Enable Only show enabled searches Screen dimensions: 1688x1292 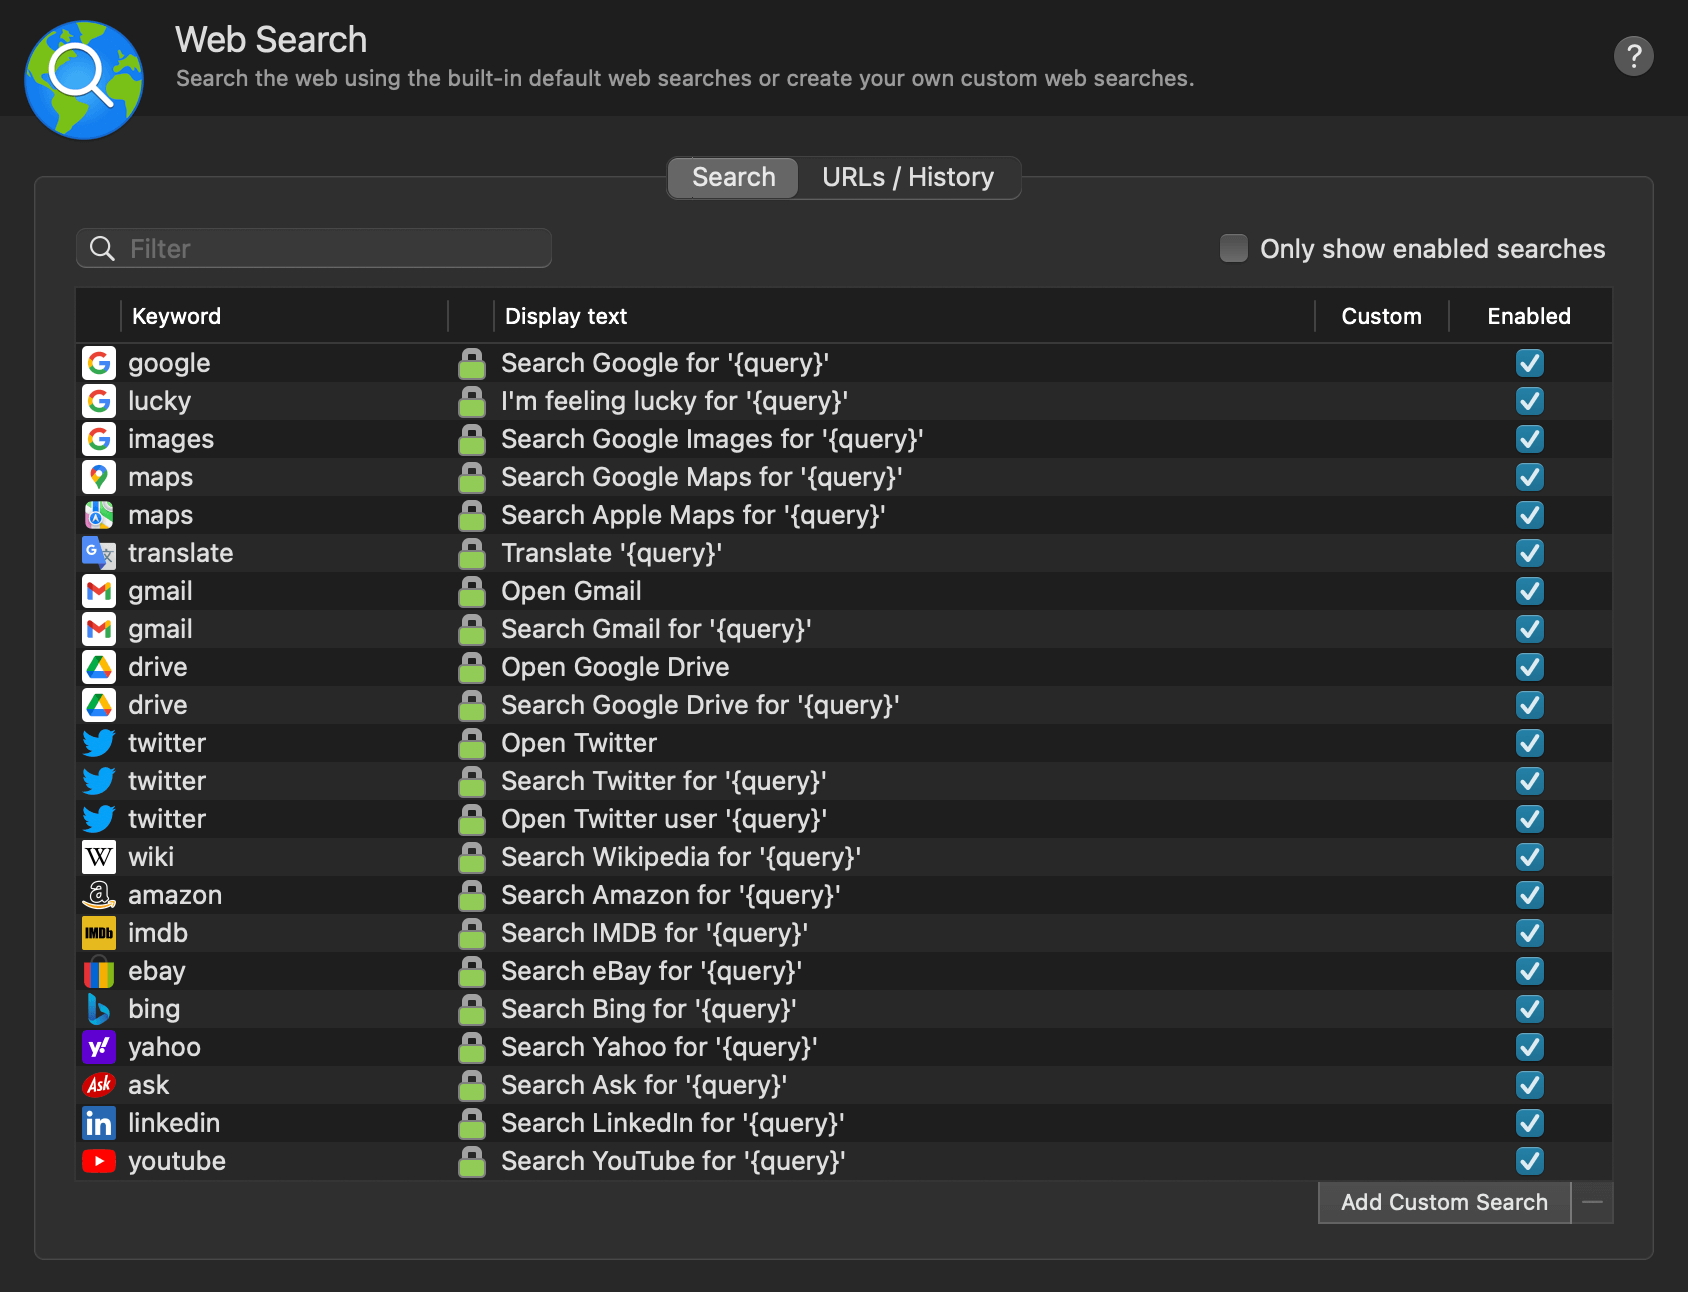coord(1234,248)
